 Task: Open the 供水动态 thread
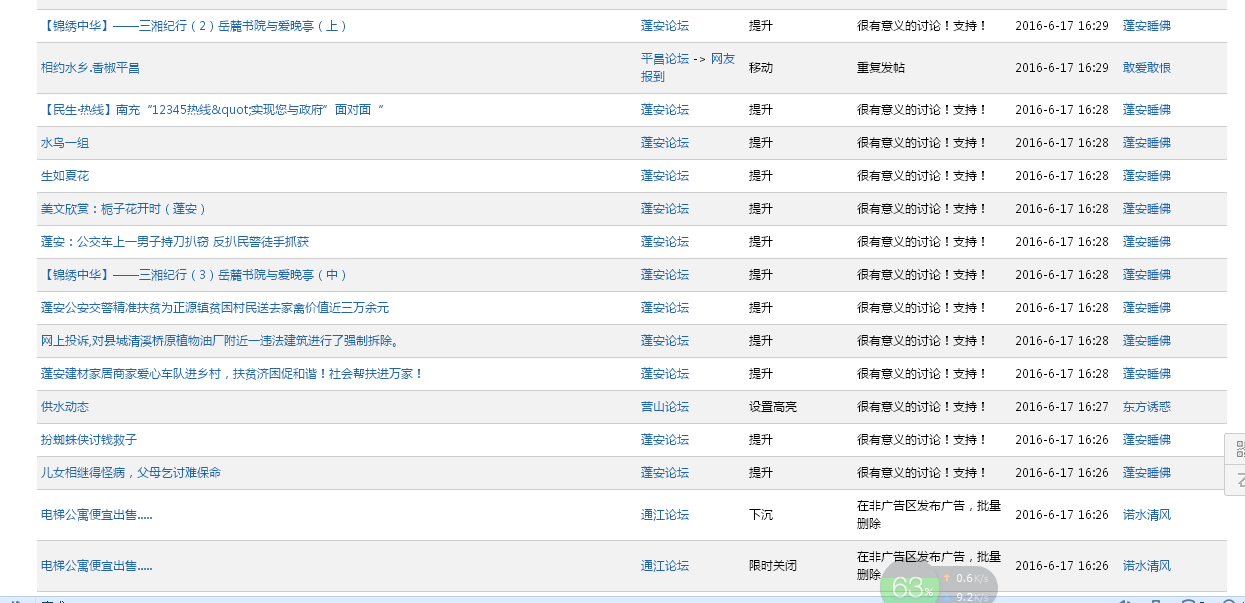pos(65,407)
